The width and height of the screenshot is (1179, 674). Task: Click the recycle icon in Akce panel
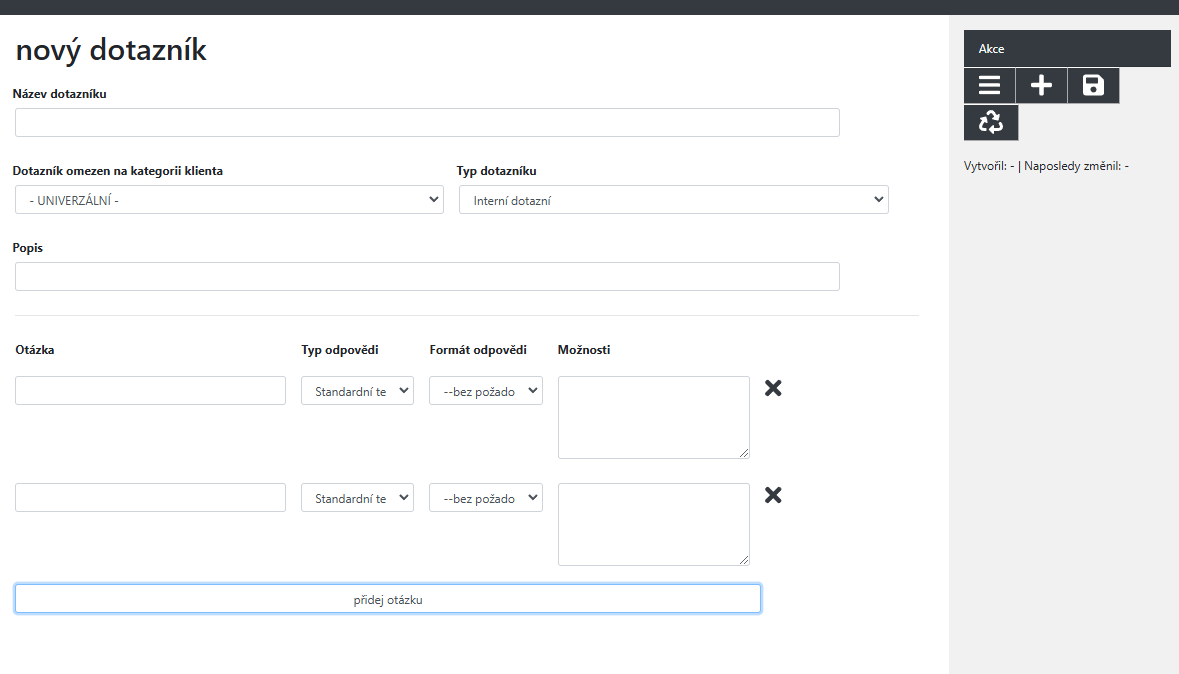coord(991,122)
